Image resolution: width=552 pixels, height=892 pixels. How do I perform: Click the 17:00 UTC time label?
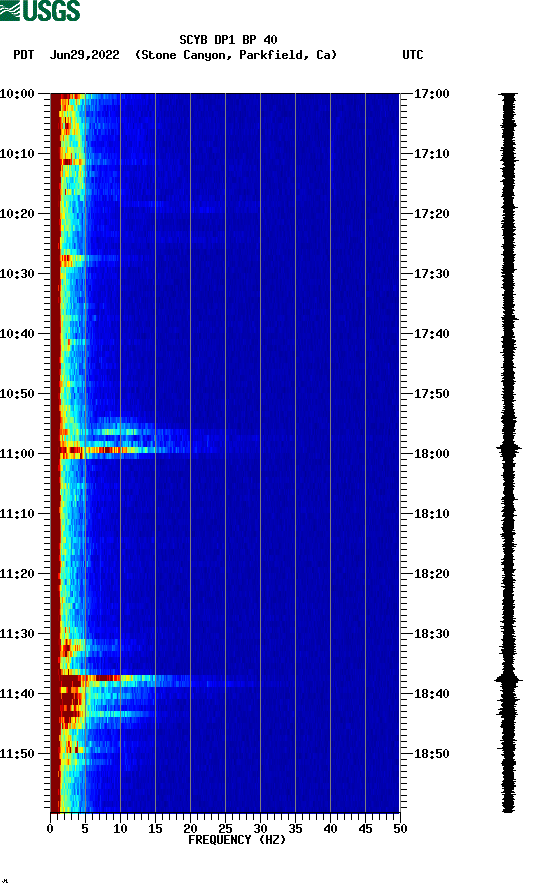tap(431, 94)
